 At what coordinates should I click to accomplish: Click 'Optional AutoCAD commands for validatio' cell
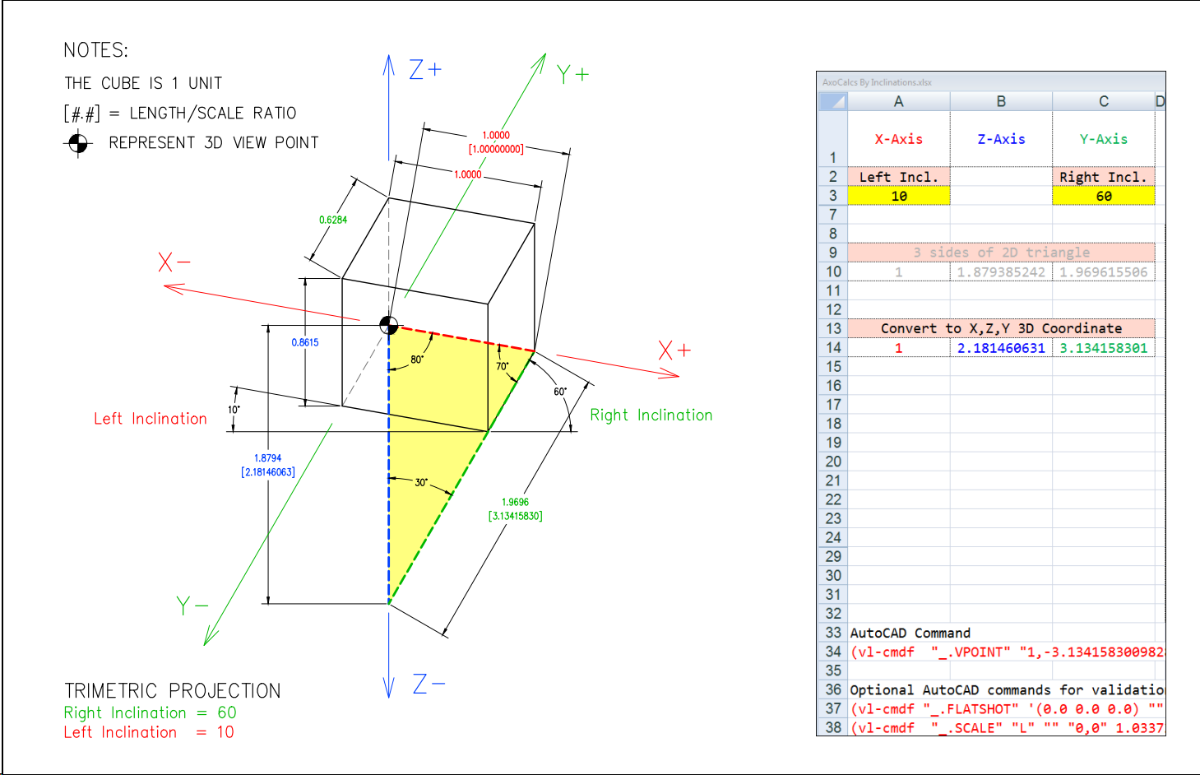[1006, 690]
